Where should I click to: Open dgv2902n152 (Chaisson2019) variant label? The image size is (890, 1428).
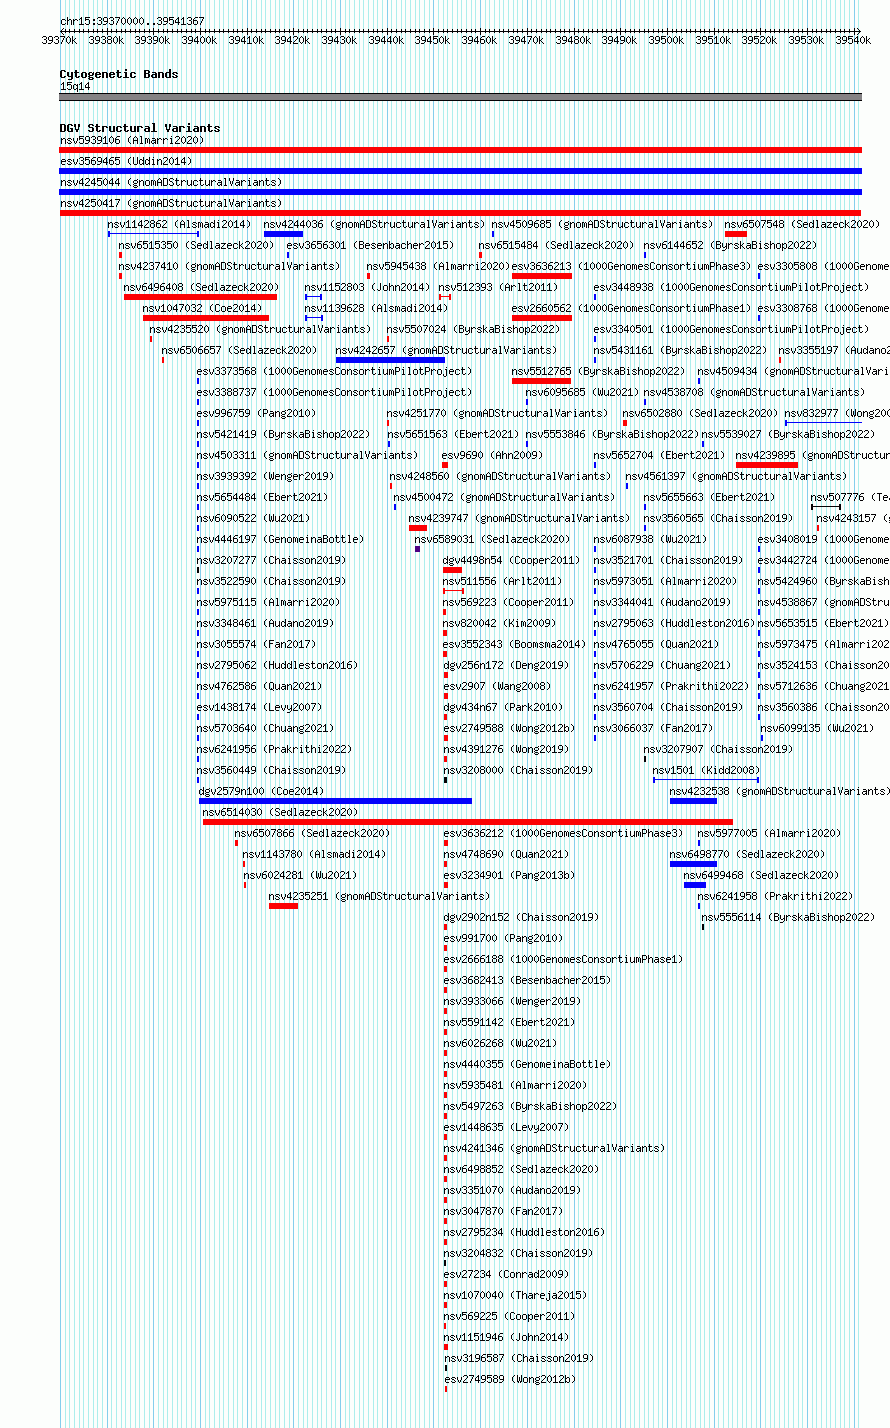click(522, 917)
